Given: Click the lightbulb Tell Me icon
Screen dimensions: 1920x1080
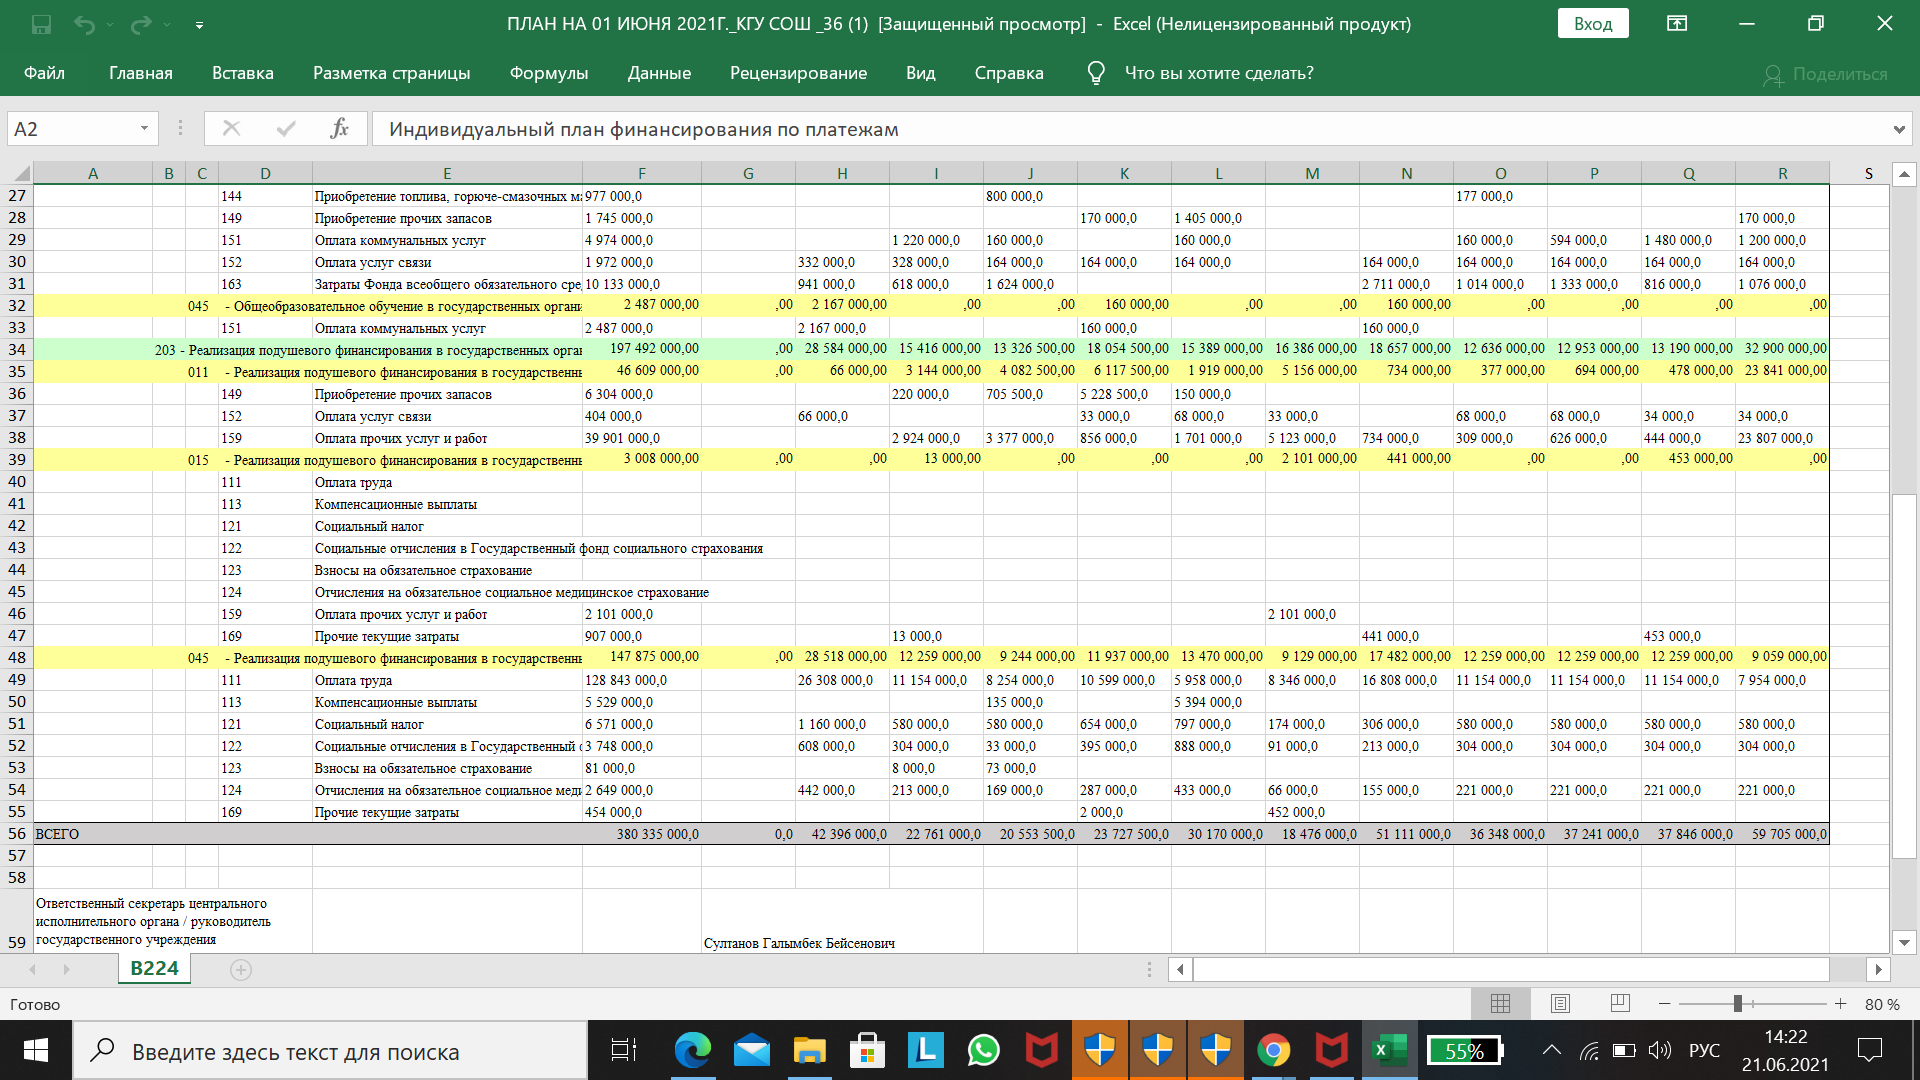Looking at the screenshot, I should point(1096,73).
